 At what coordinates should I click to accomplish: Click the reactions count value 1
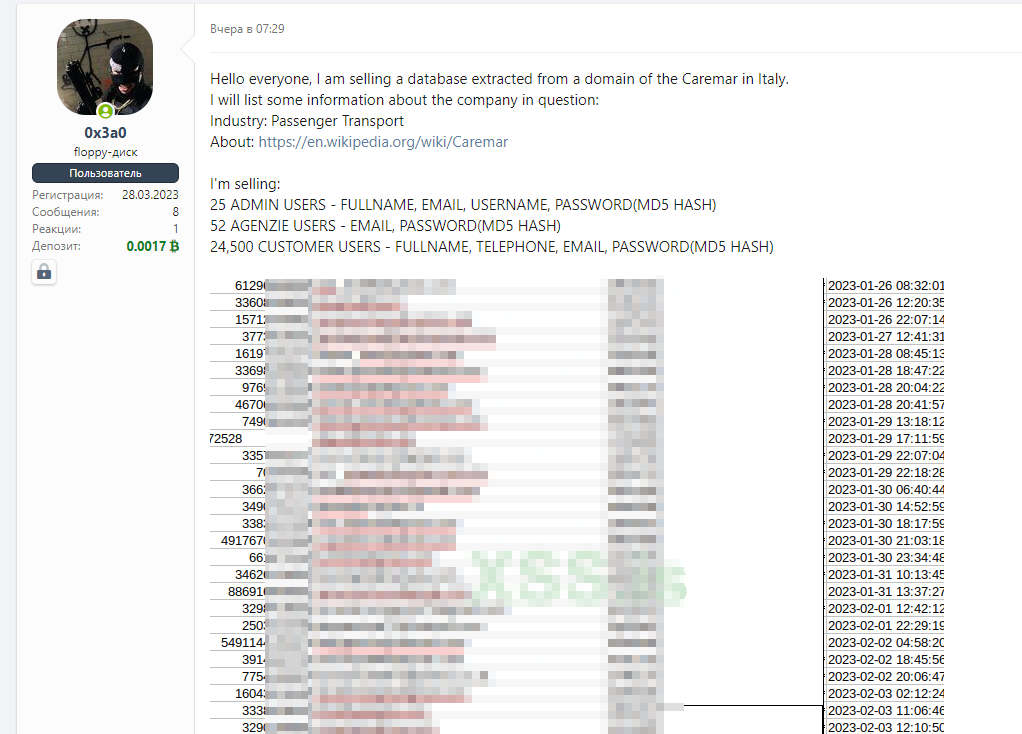175,229
